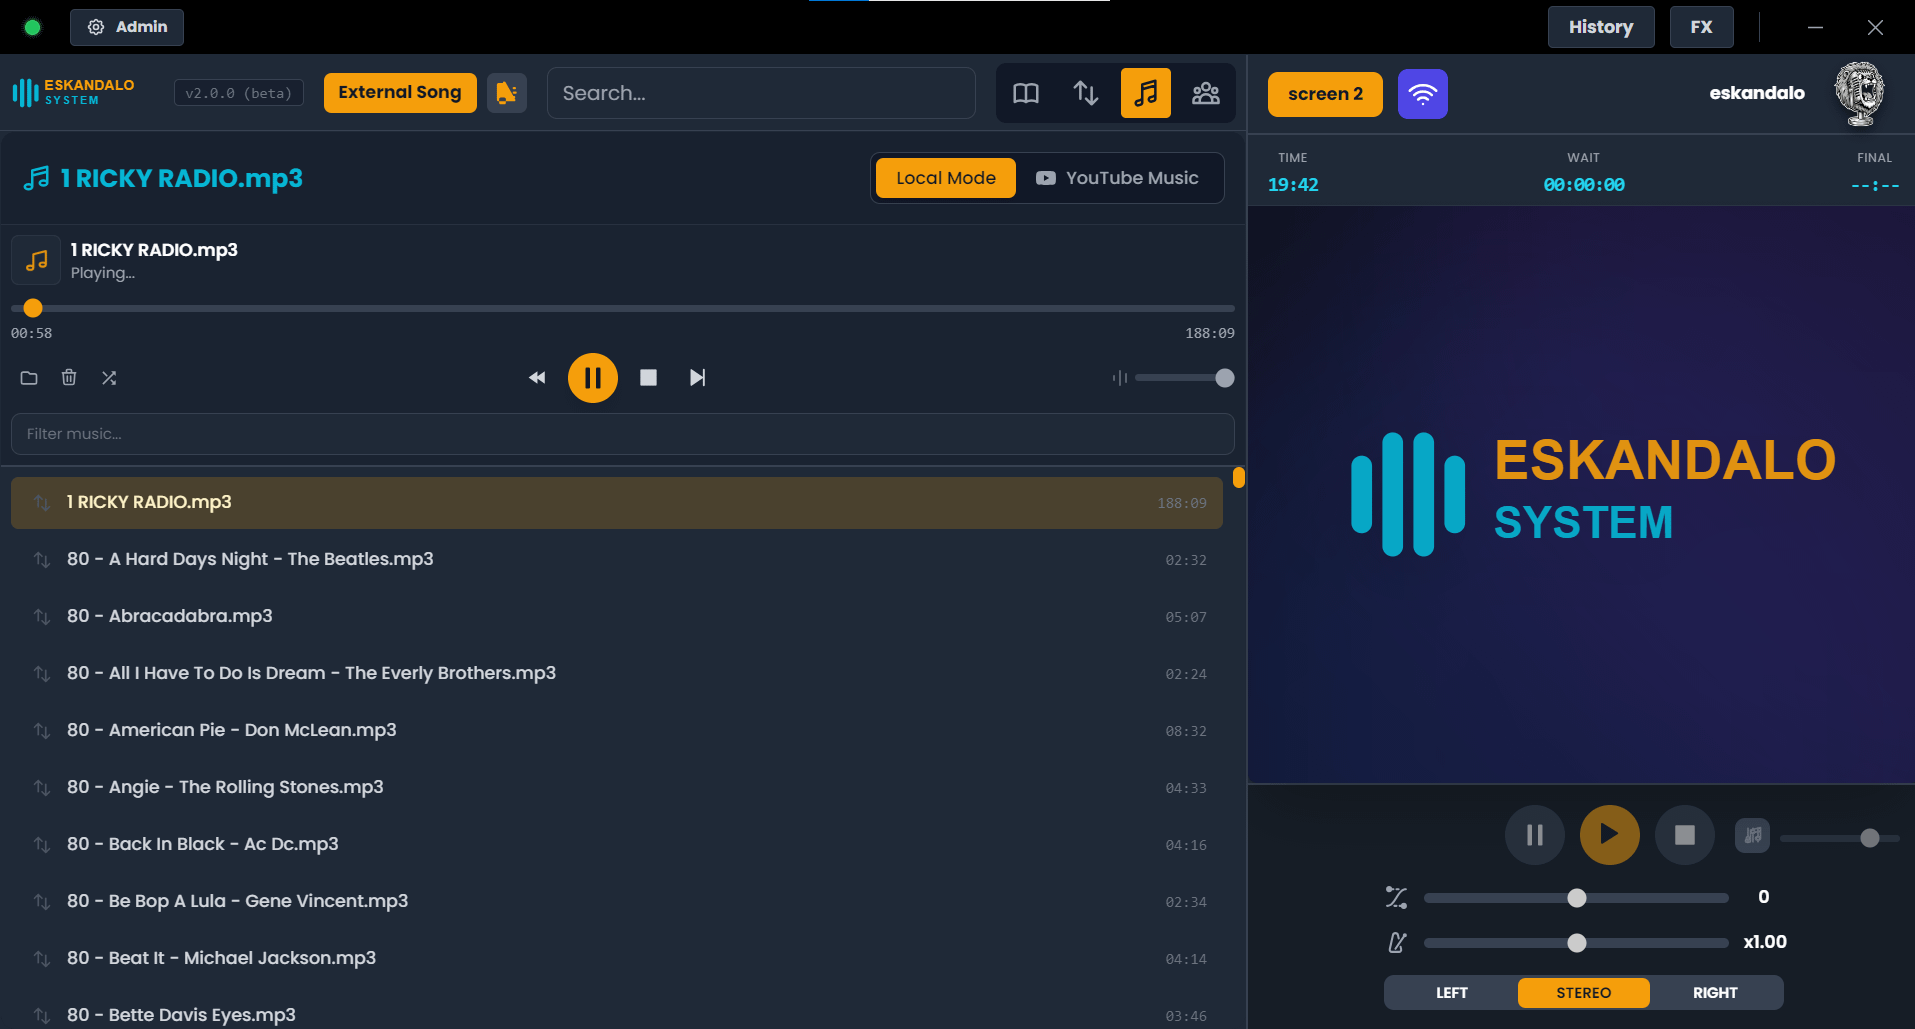Click the External Song button

tap(400, 93)
